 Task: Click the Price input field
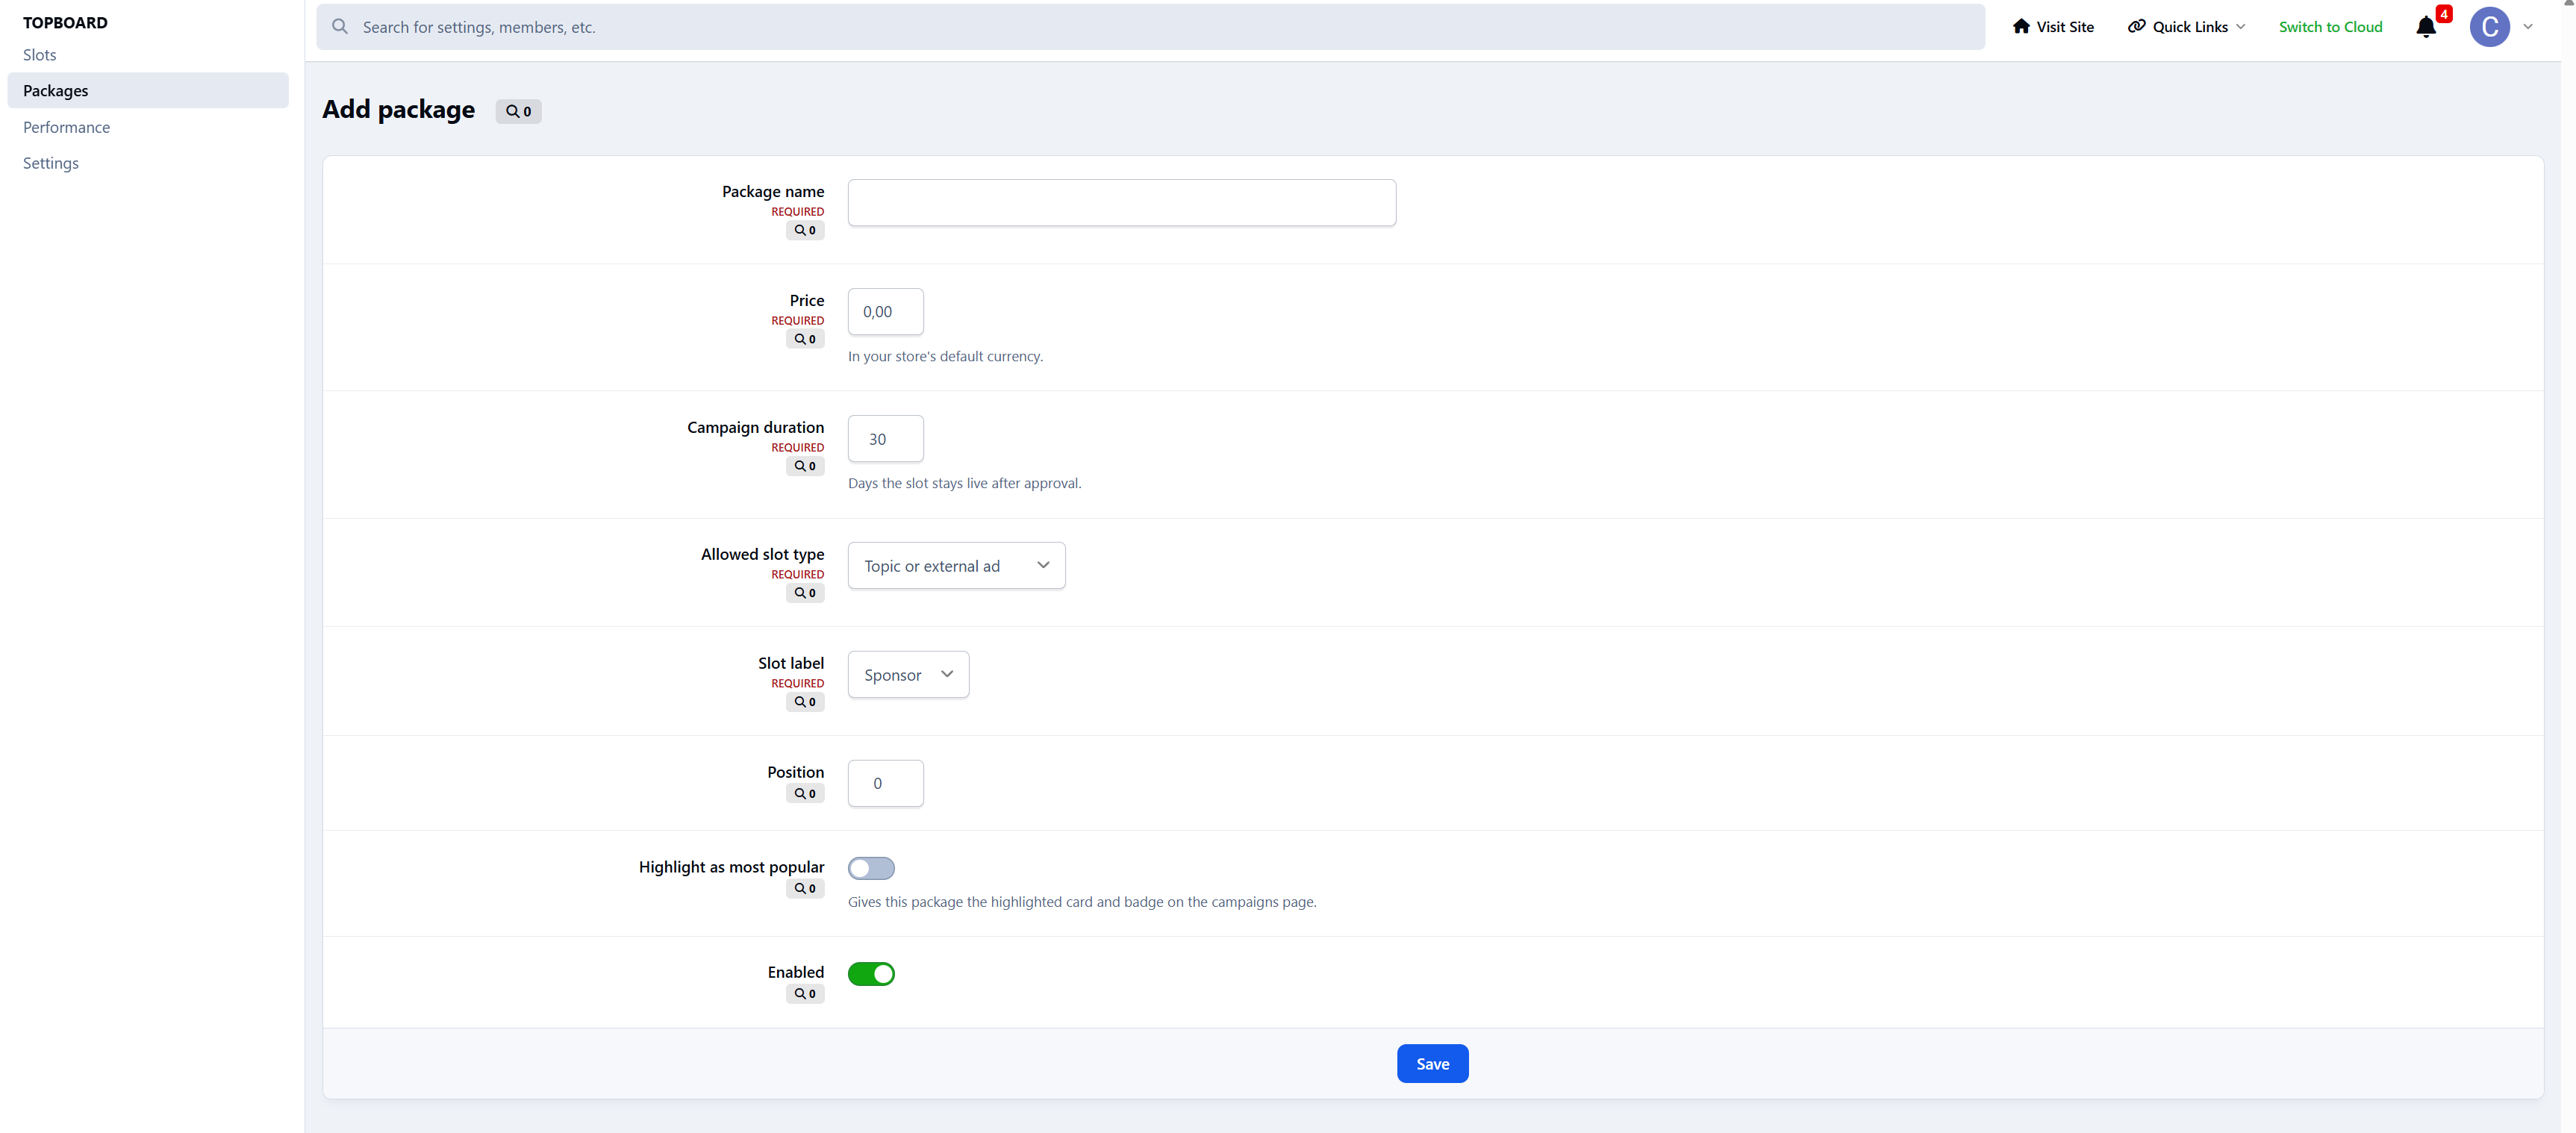[x=885, y=312]
